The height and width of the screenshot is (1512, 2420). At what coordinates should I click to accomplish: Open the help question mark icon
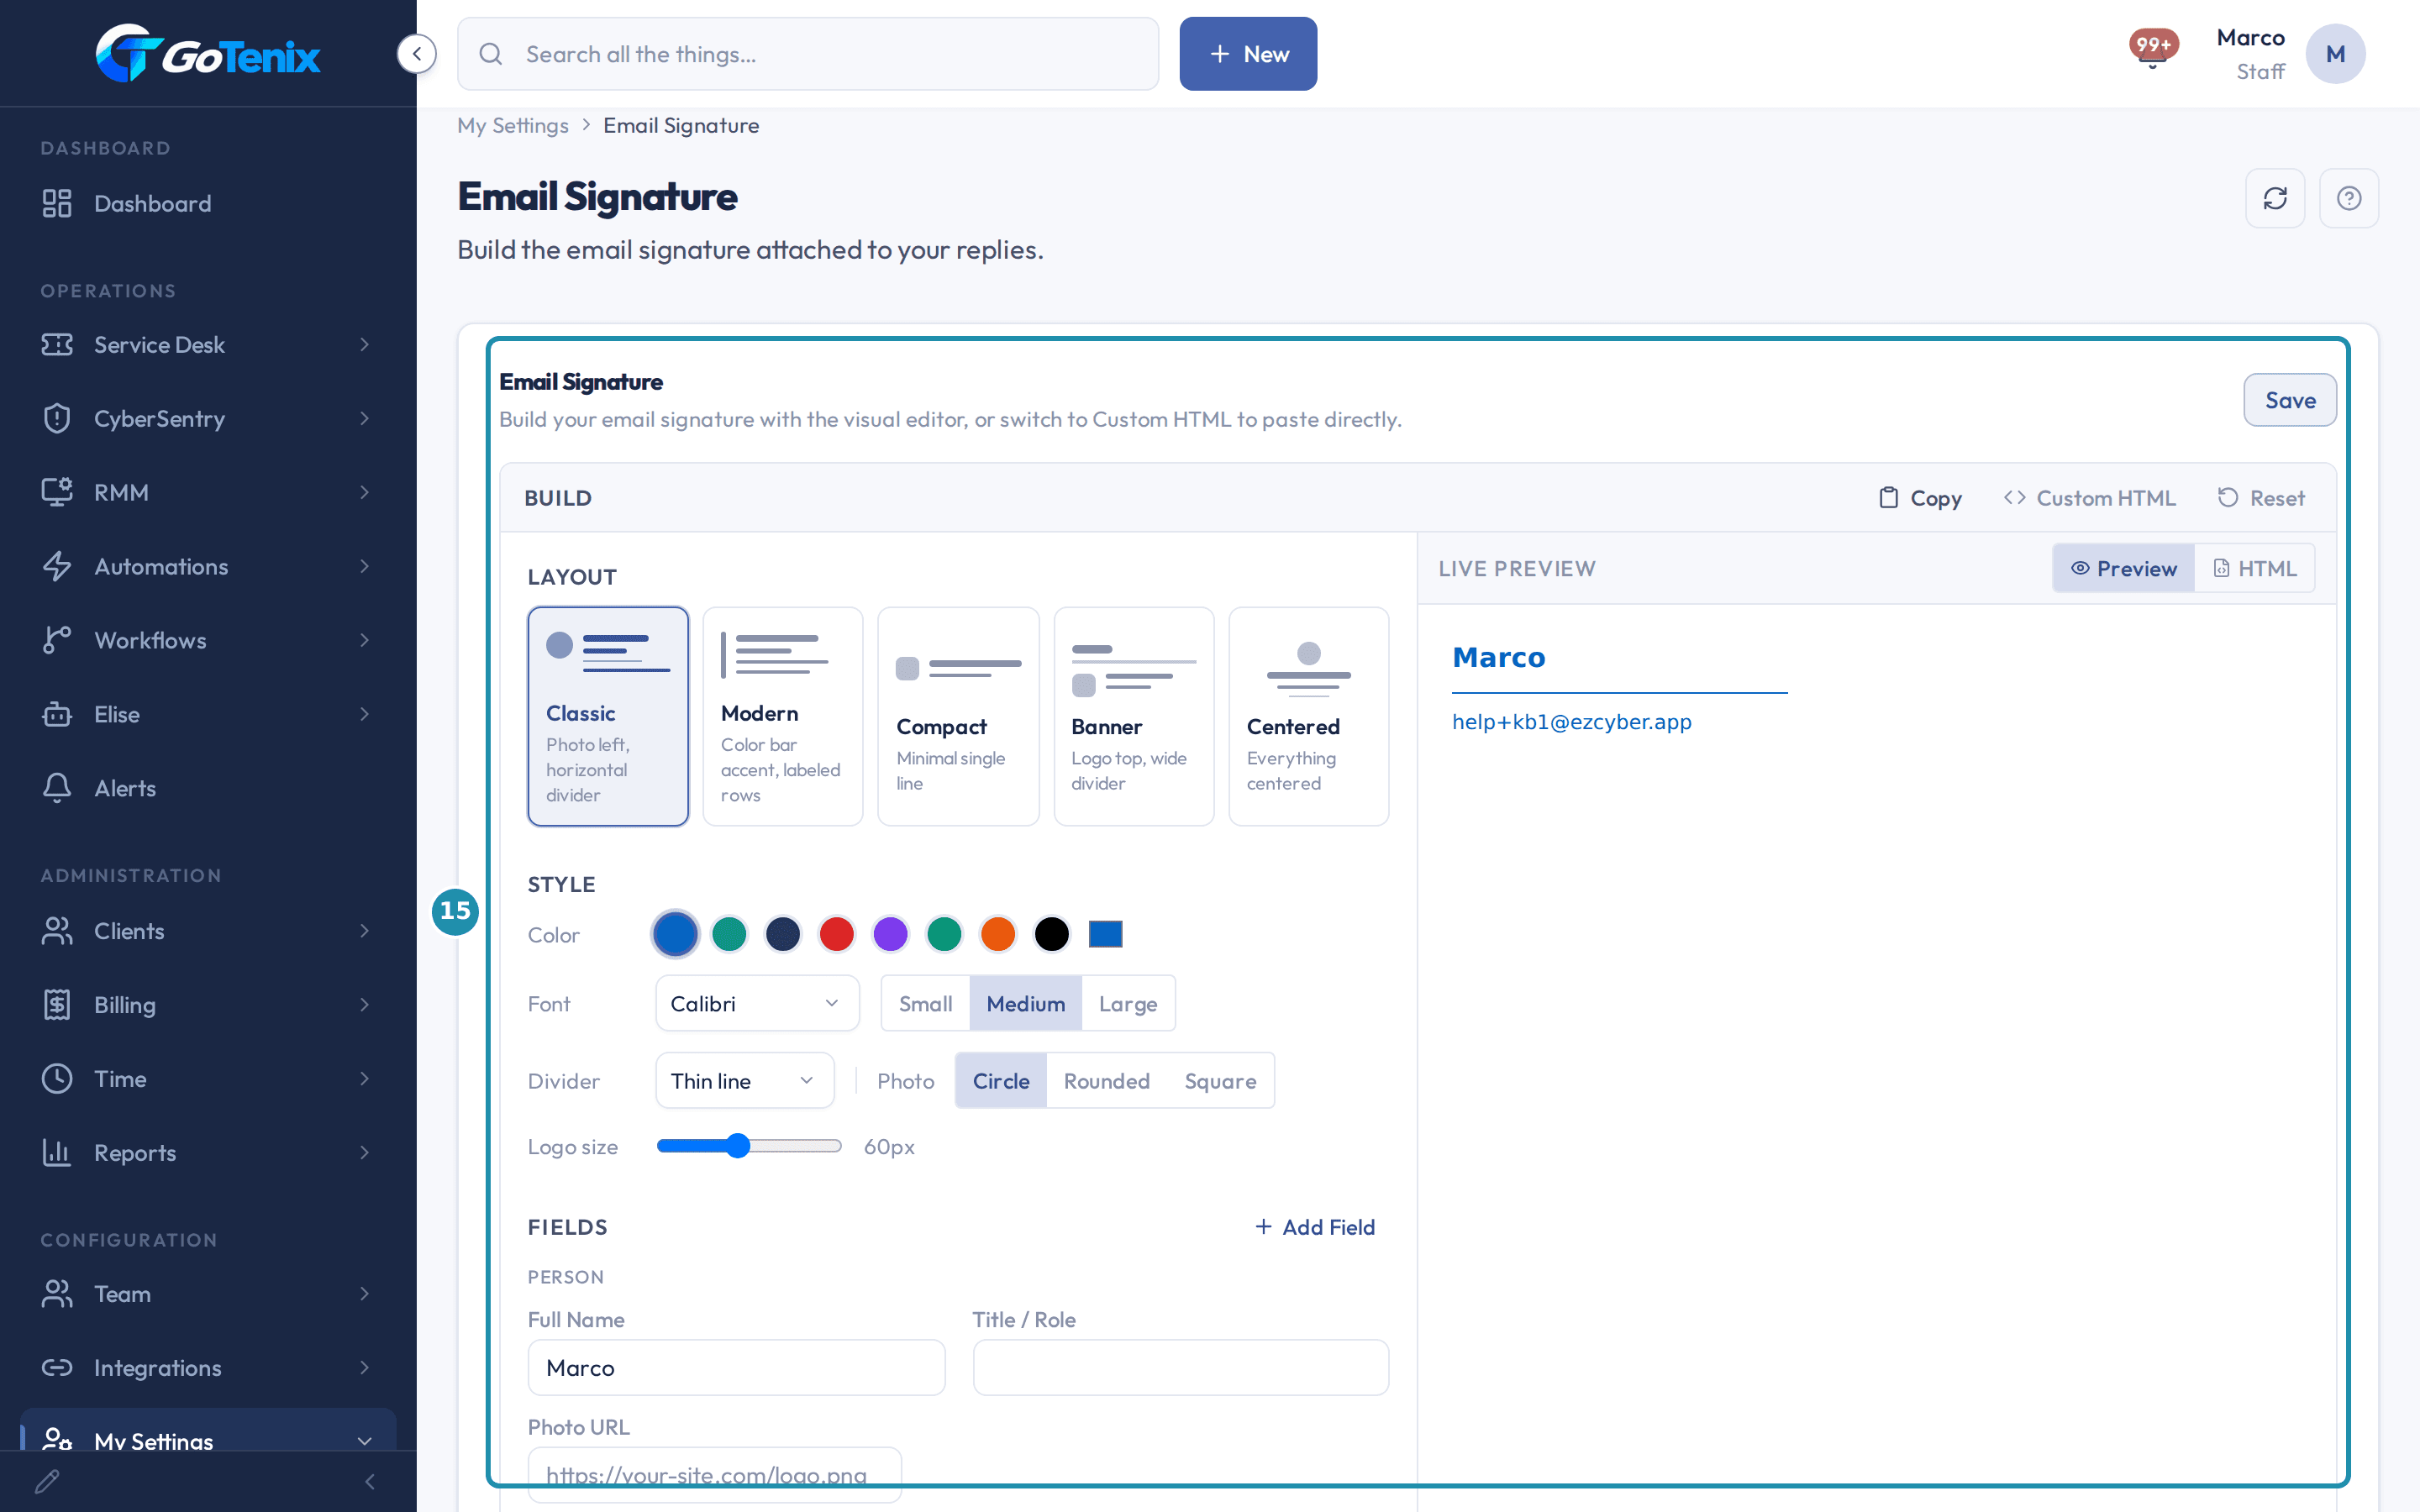pyautogui.click(x=2349, y=198)
